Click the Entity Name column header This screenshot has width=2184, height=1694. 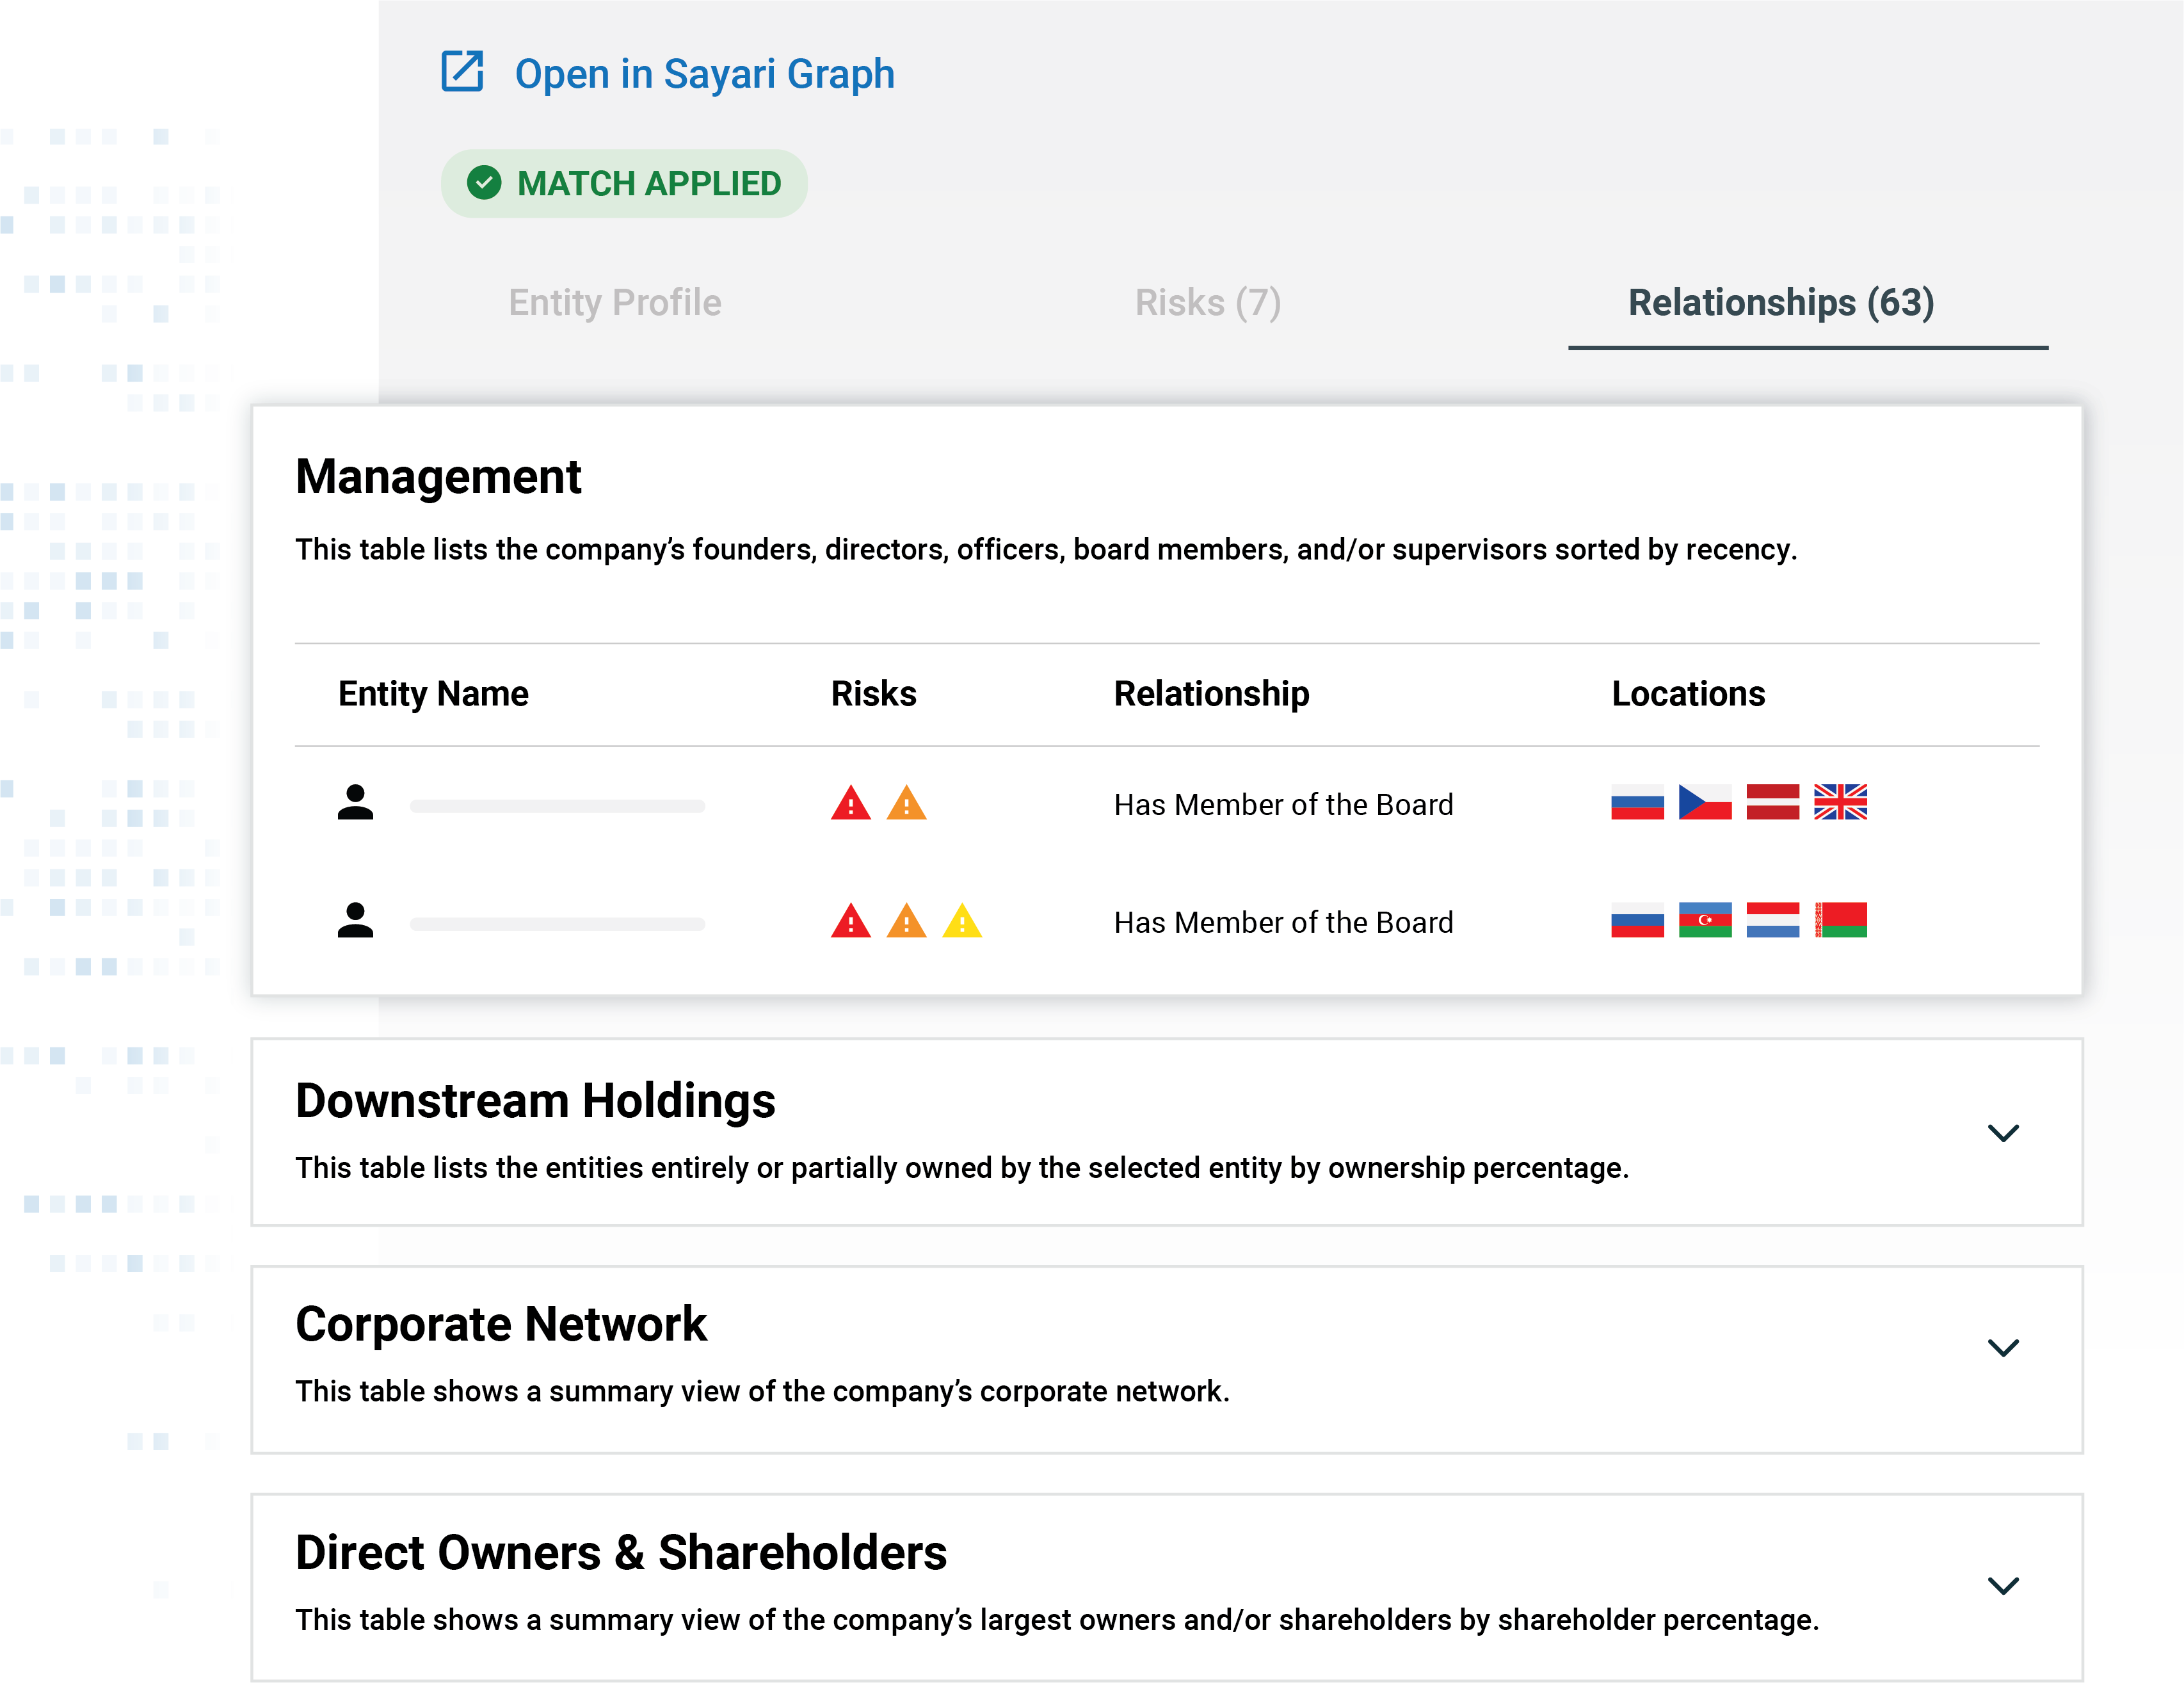pos(433,694)
